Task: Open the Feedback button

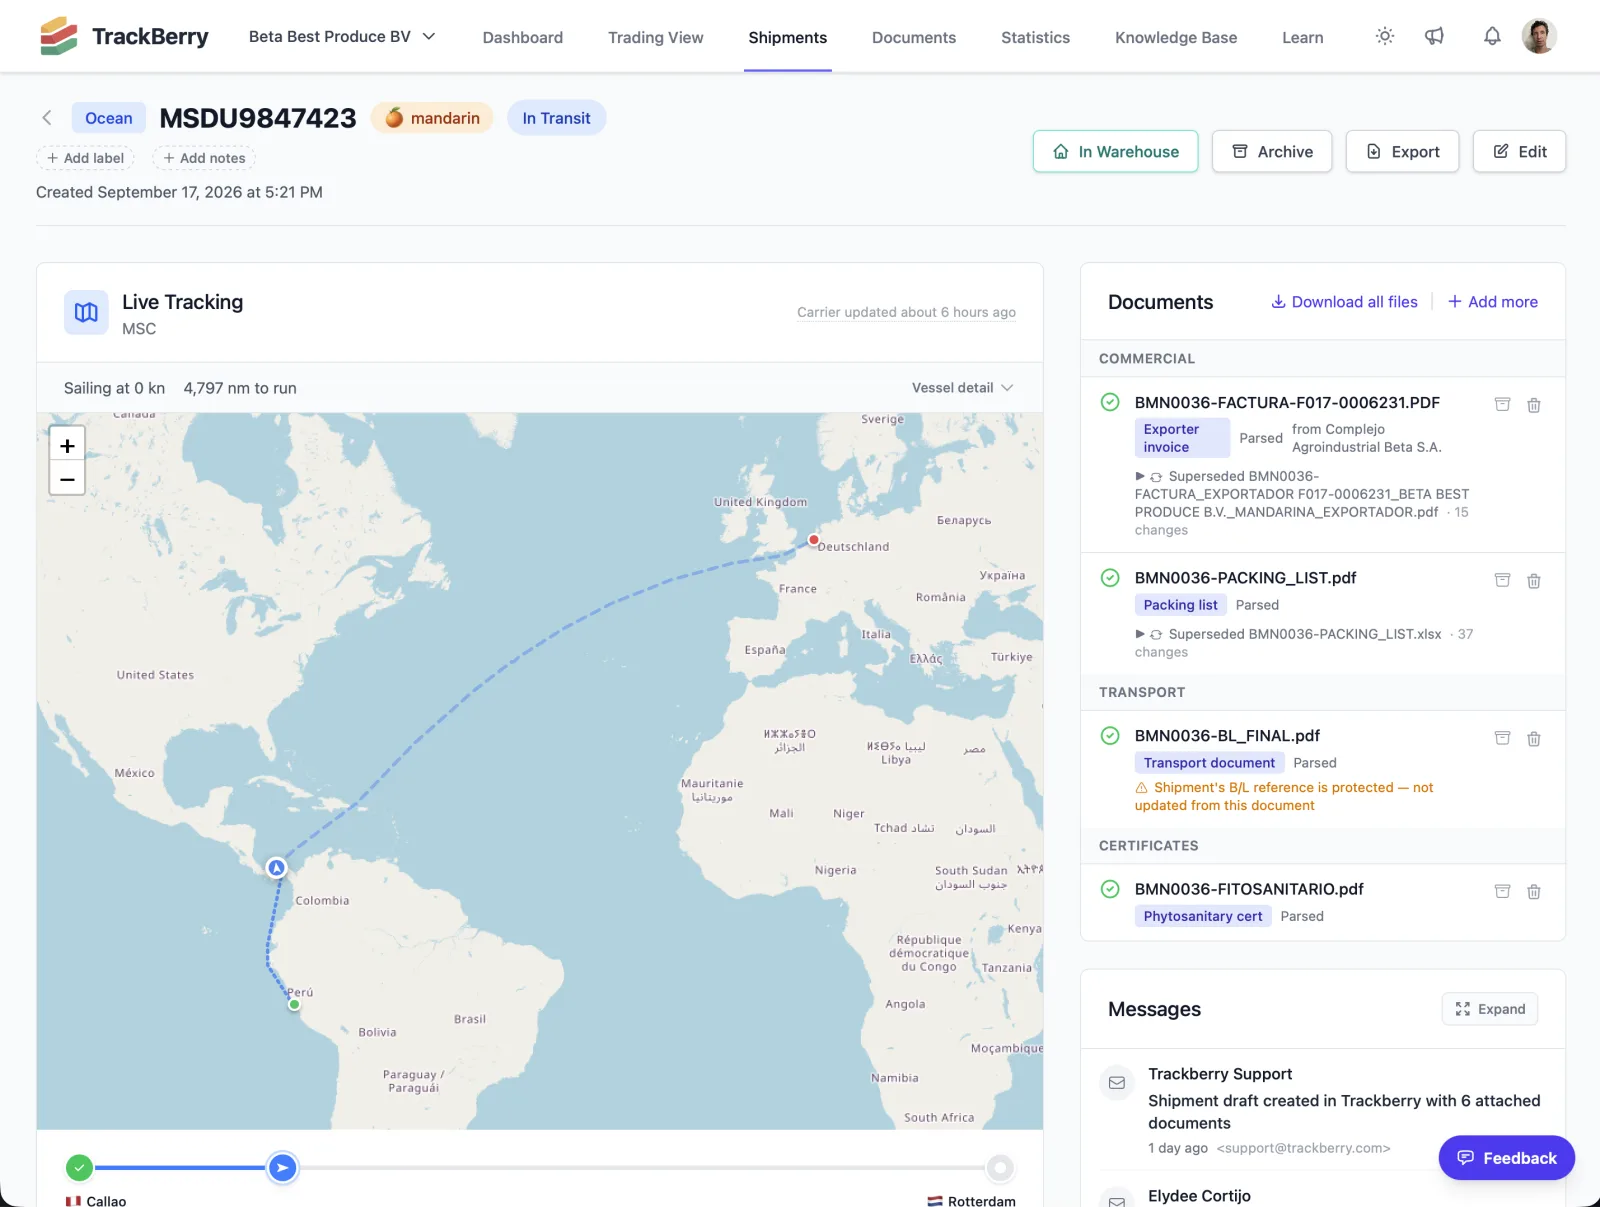Action: pos(1507,1158)
